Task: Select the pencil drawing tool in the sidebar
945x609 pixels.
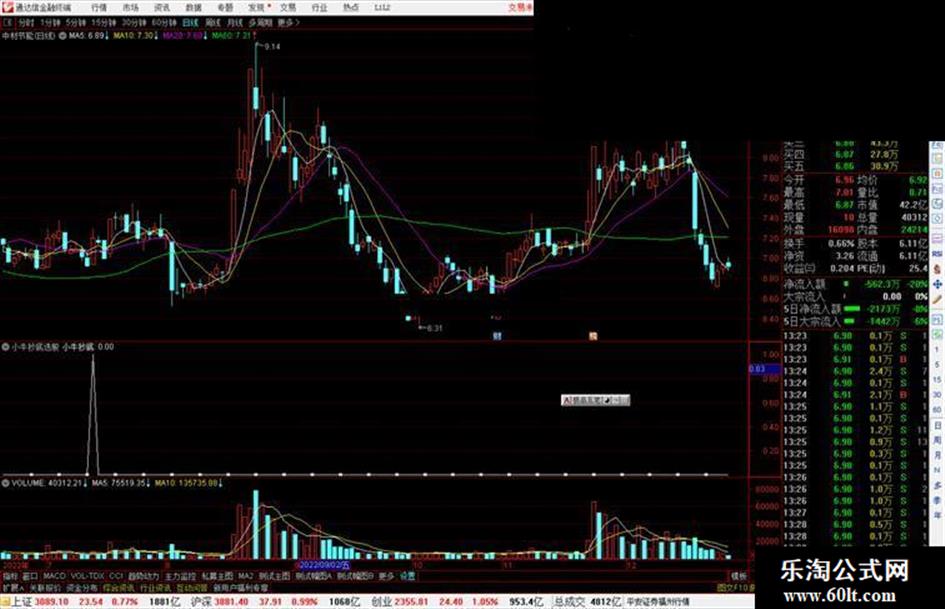Action: pos(937,299)
